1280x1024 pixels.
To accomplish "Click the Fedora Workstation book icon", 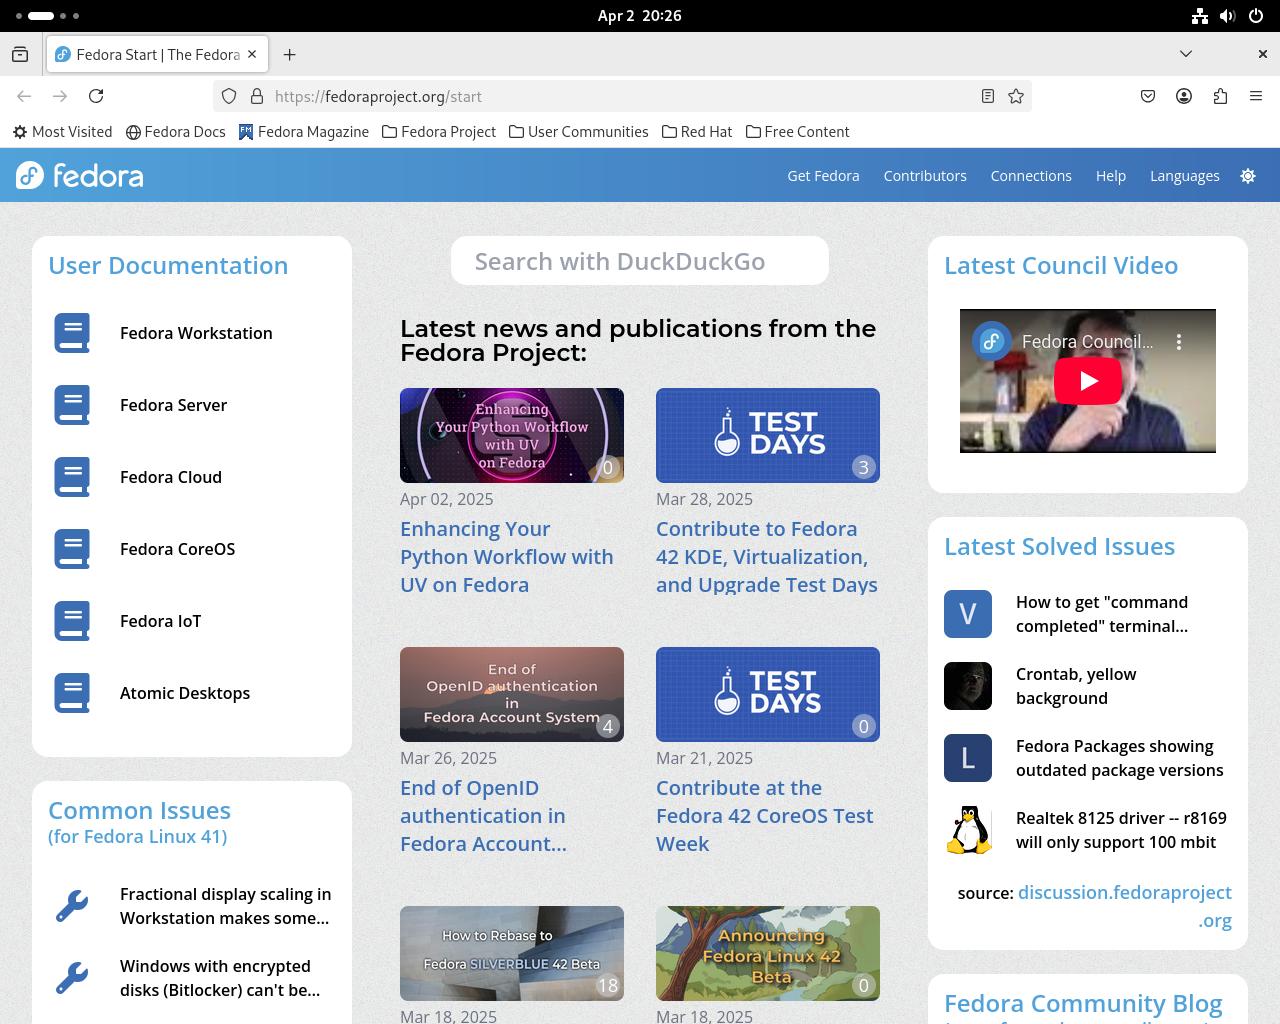I will coord(72,333).
